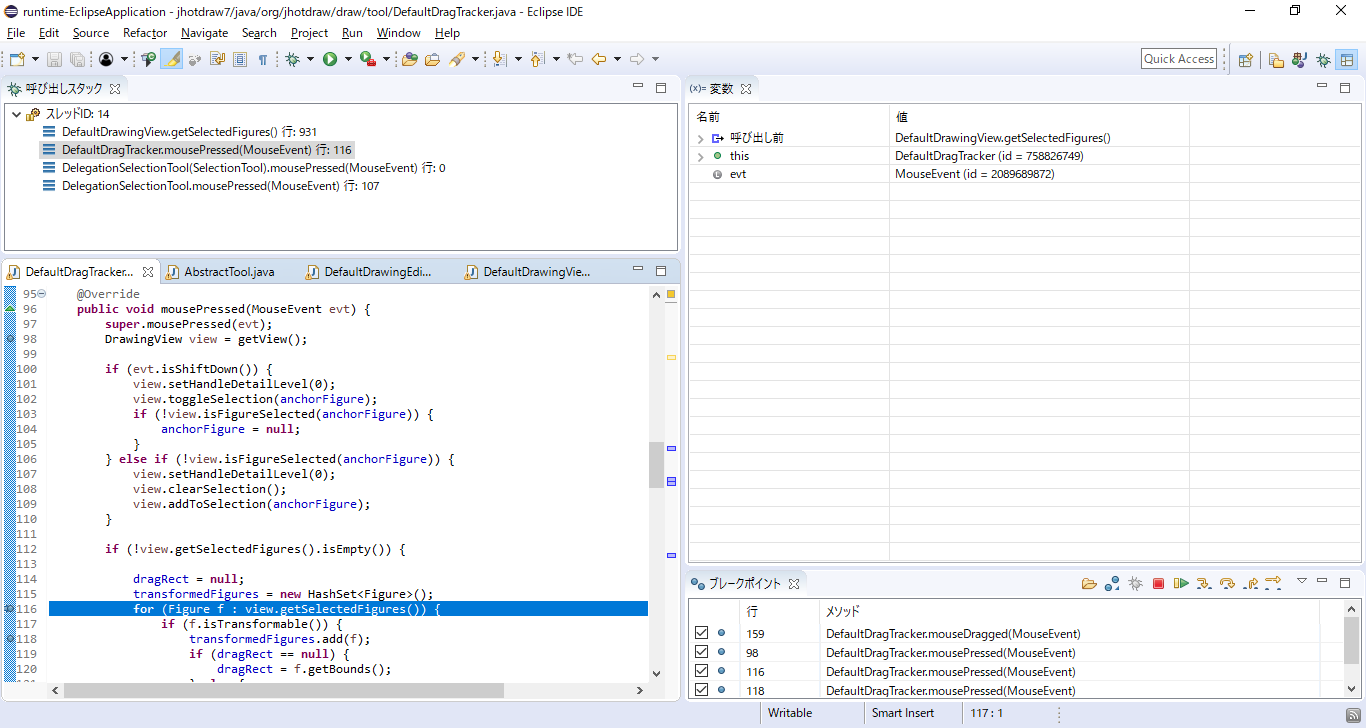Click the Back navigation yellow arrow
The width and height of the screenshot is (1366, 728).
click(599, 59)
